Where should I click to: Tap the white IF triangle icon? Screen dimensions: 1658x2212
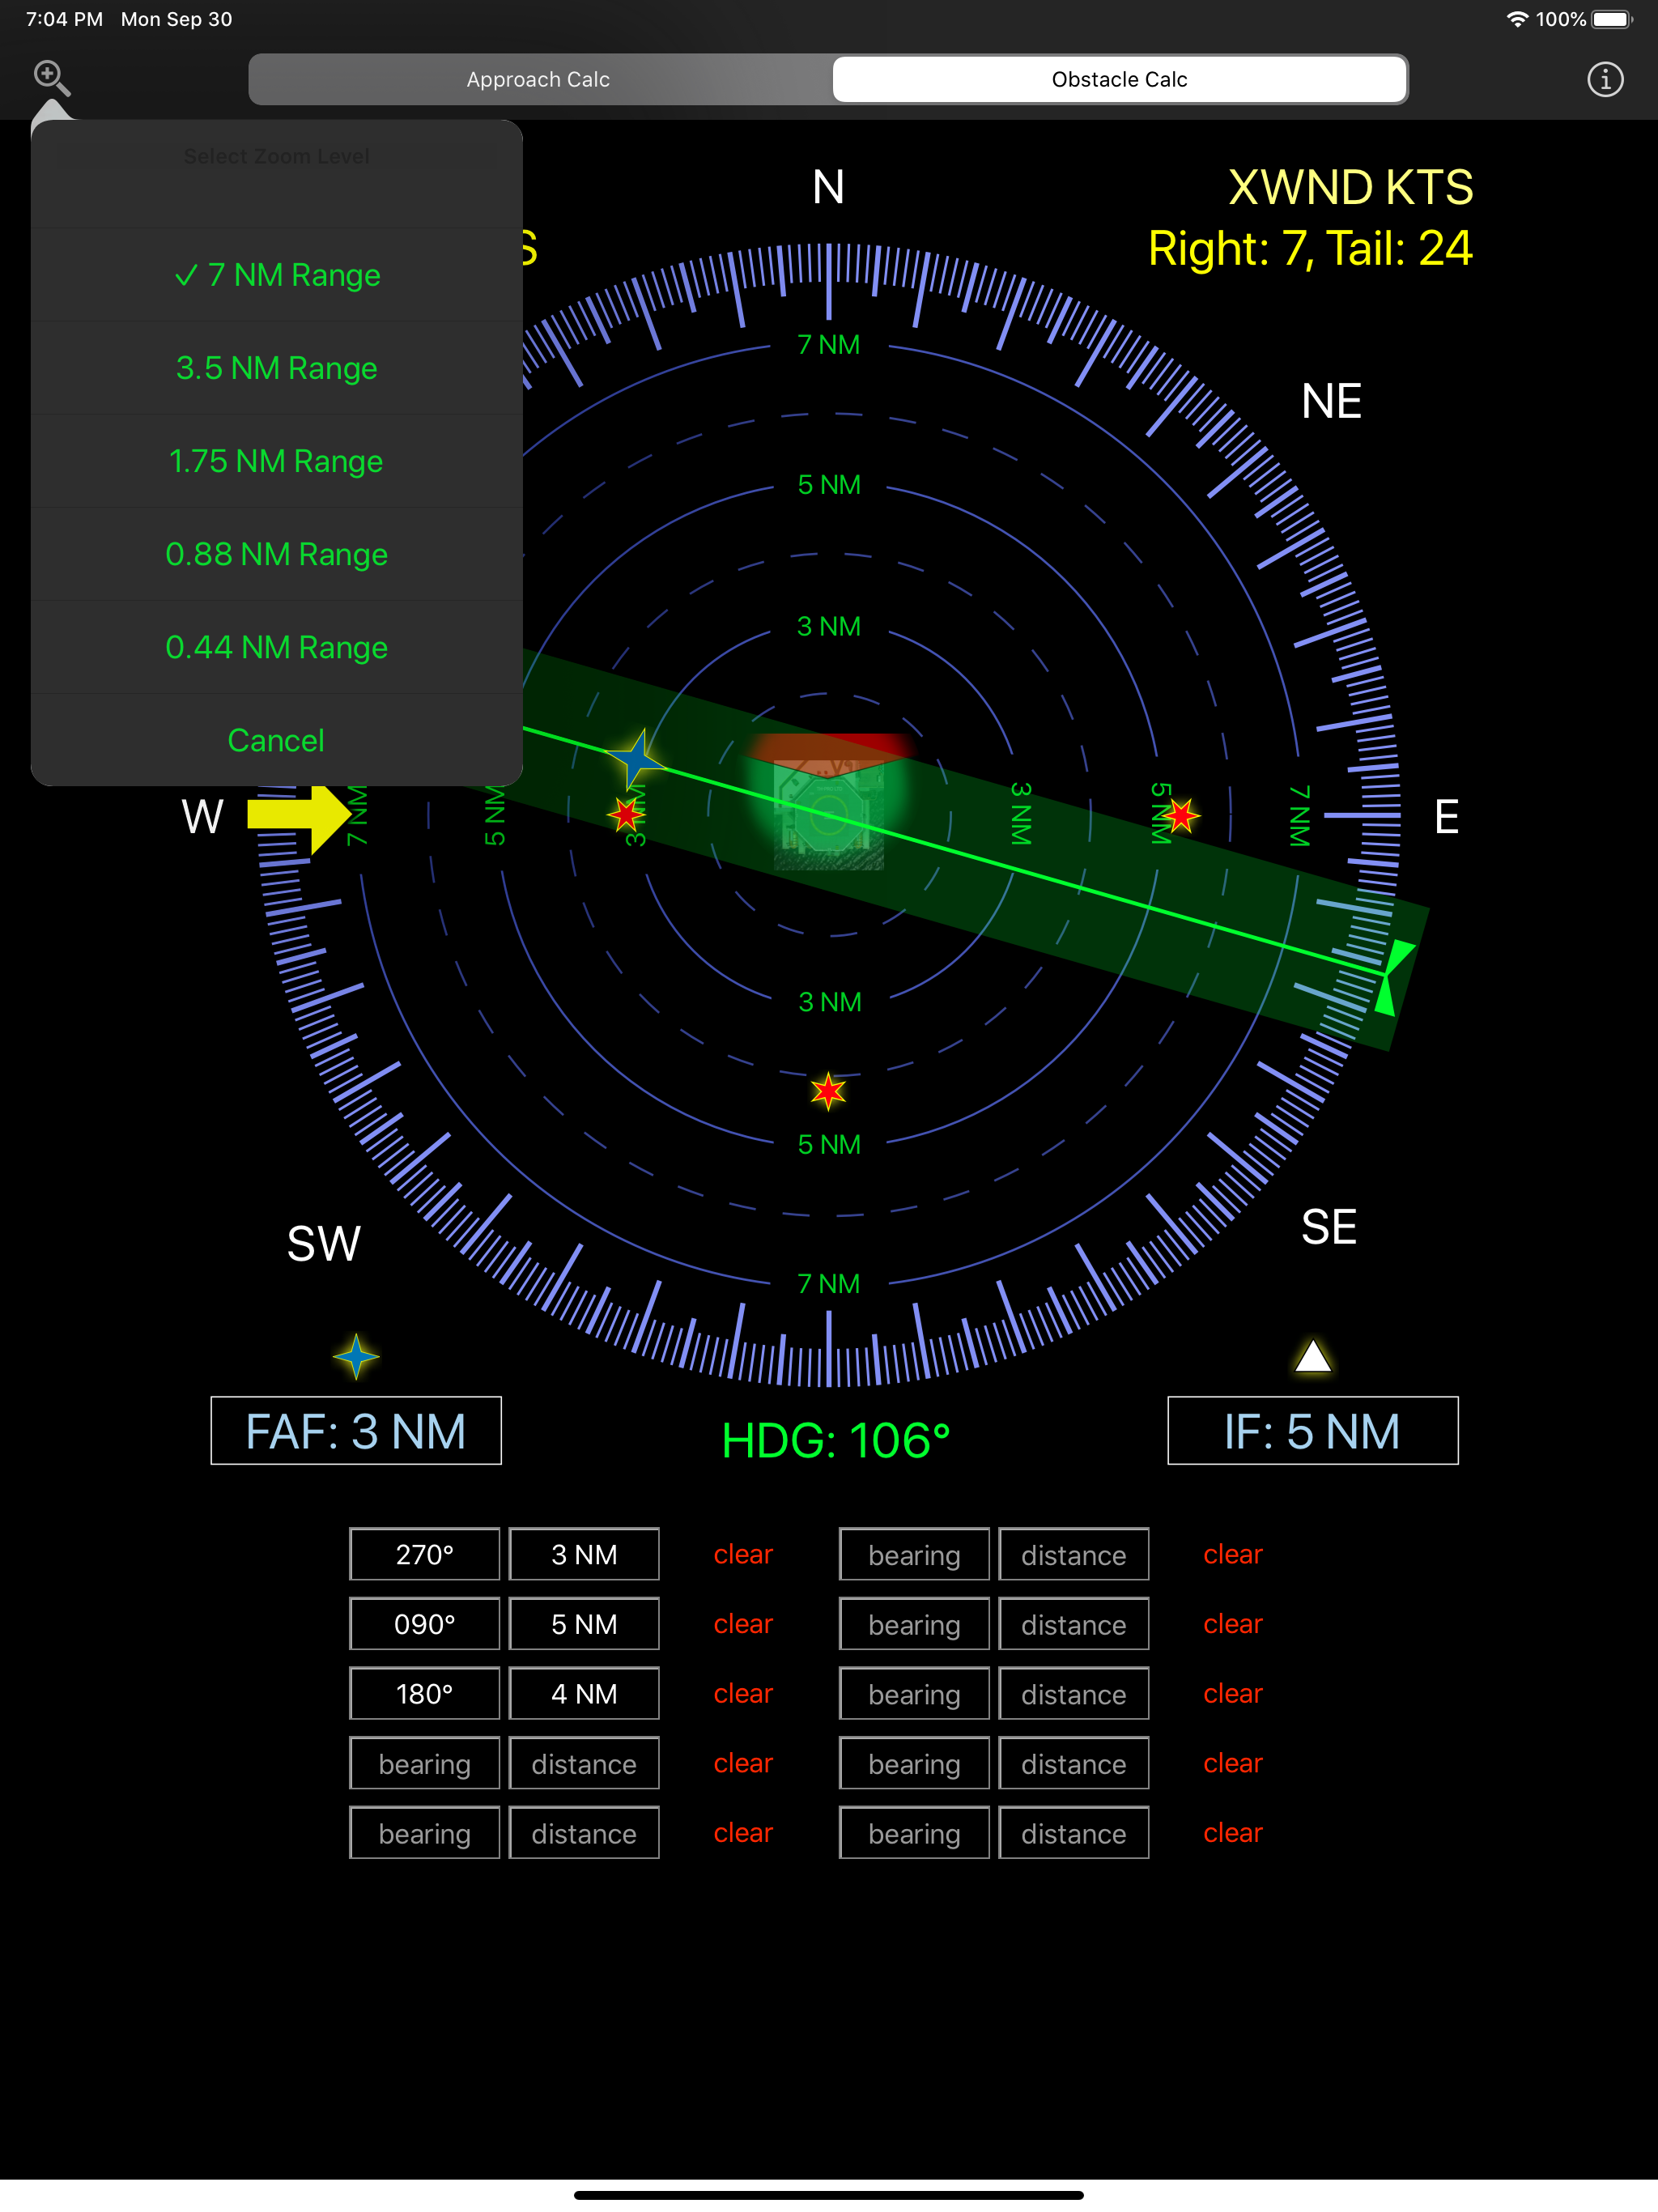(1312, 1357)
